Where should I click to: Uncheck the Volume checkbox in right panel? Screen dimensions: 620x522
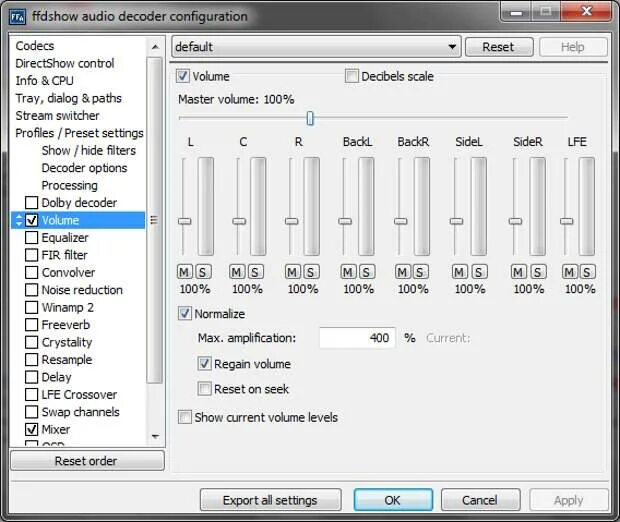click(x=183, y=76)
